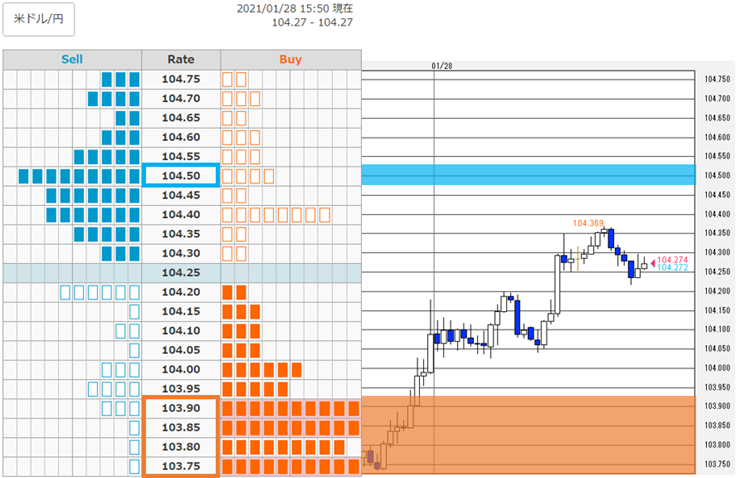Select the 104.60 rate cell
Screen dimensions: 736x478
click(x=181, y=137)
